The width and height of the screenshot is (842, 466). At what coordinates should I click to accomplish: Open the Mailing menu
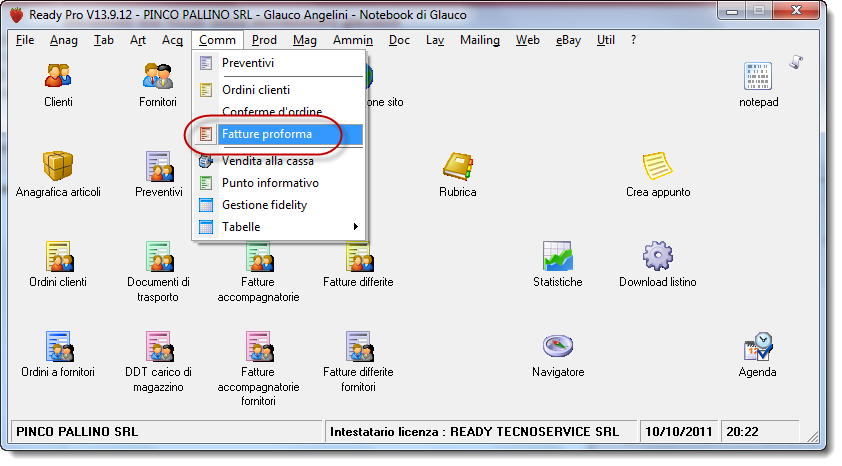point(480,40)
